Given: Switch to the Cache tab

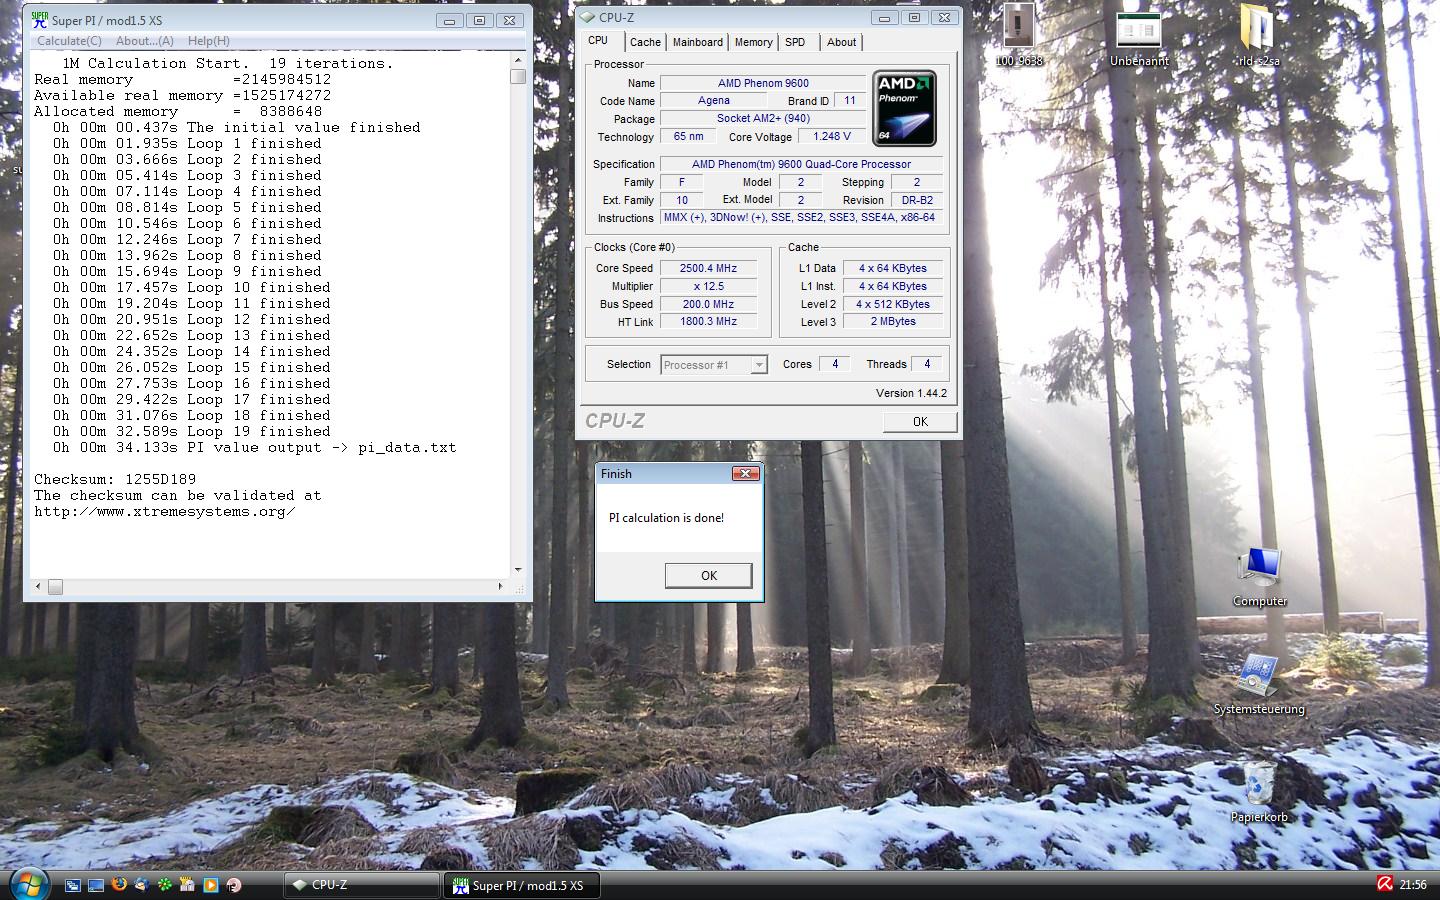Looking at the screenshot, I should pos(645,42).
